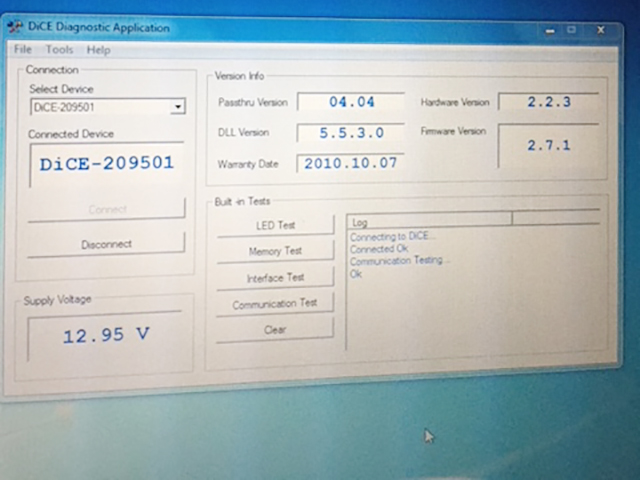Image resolution: width=640 pixels, height=480 pixels.
Task: Click the DiCE application icon in title bar
Action: tap(15, 28)
